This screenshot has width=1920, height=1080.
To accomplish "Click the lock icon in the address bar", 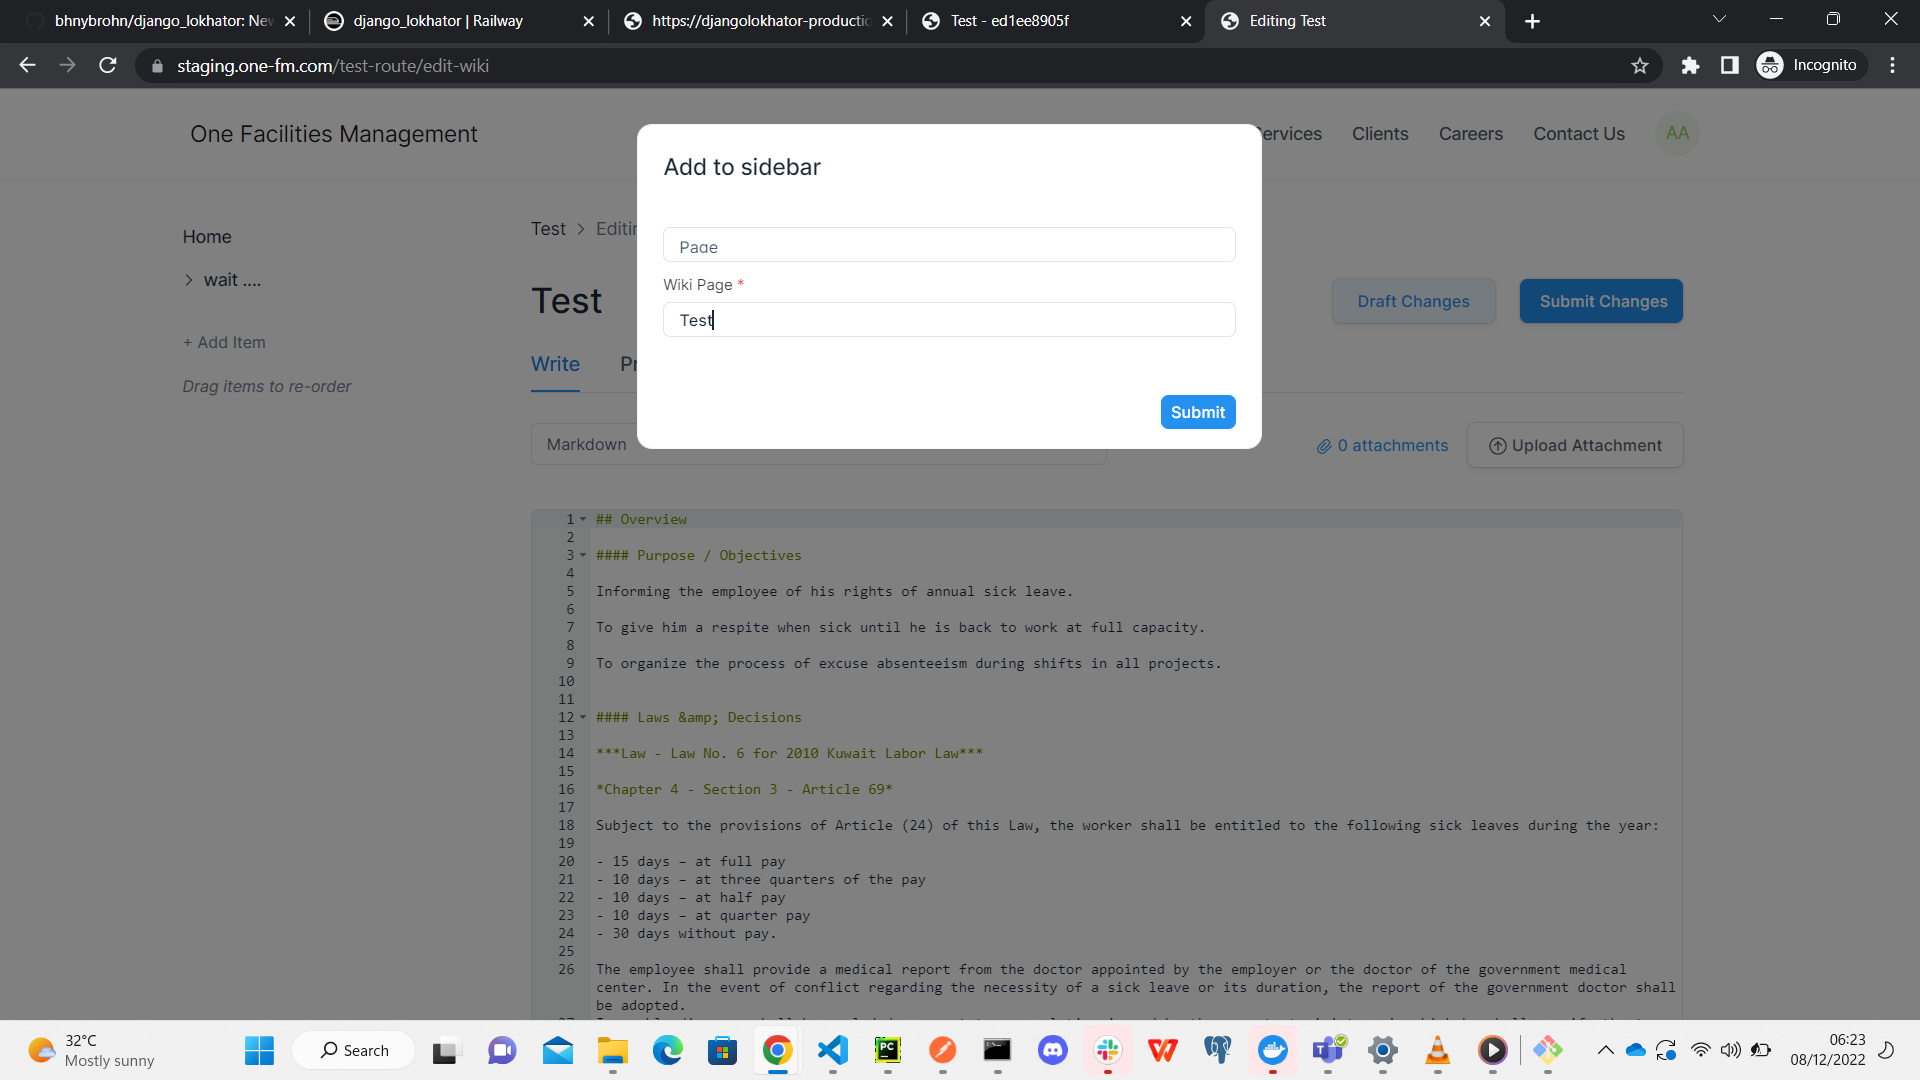I will coord(156,66).
